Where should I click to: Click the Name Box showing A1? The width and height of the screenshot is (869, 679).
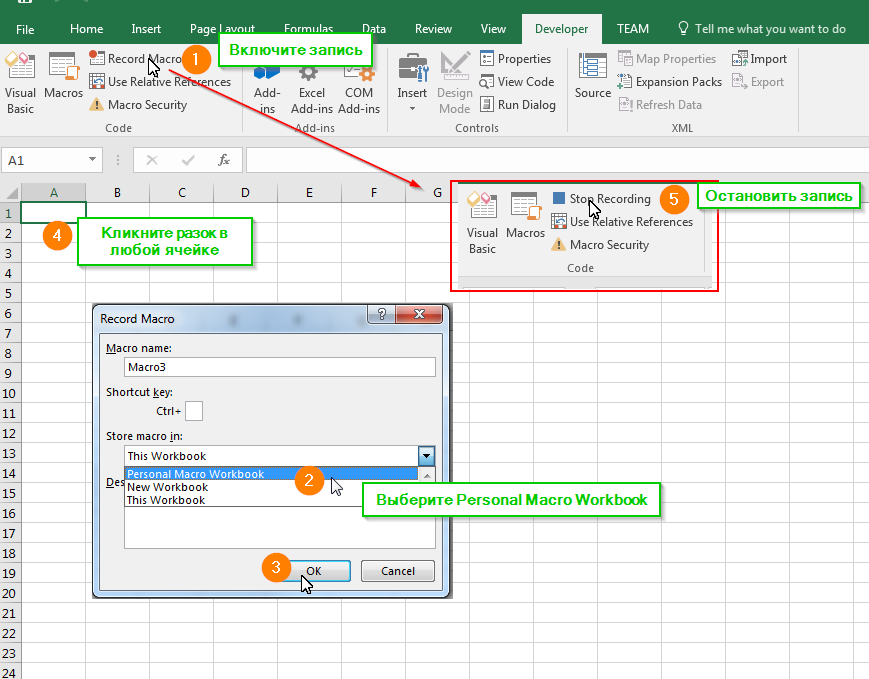(x=43, y=160)
